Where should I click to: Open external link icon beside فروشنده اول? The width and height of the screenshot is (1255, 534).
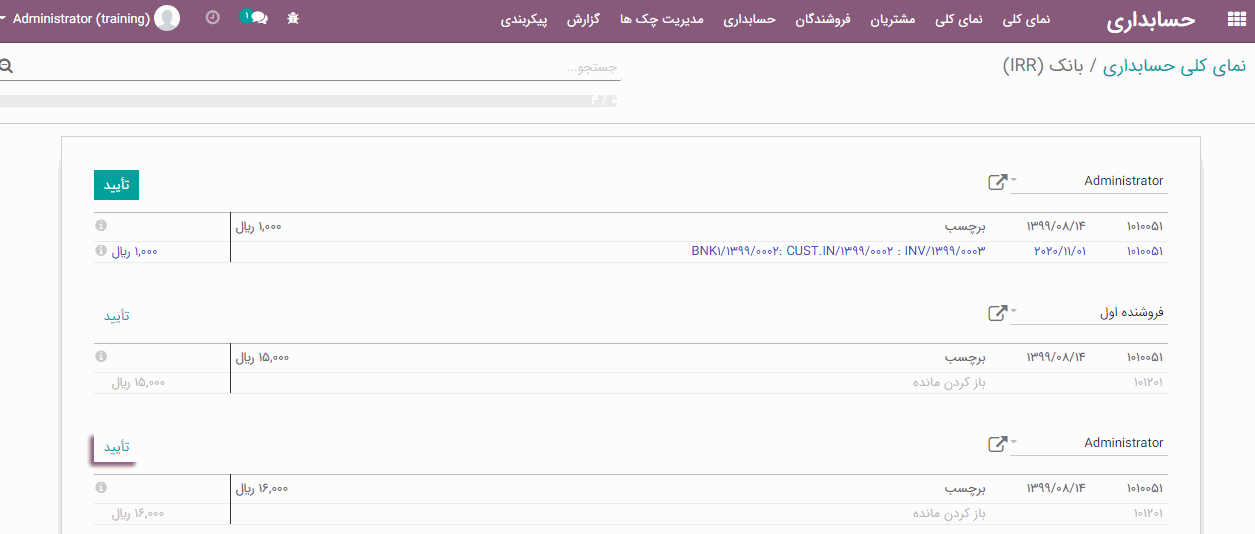tap(997, 313)
